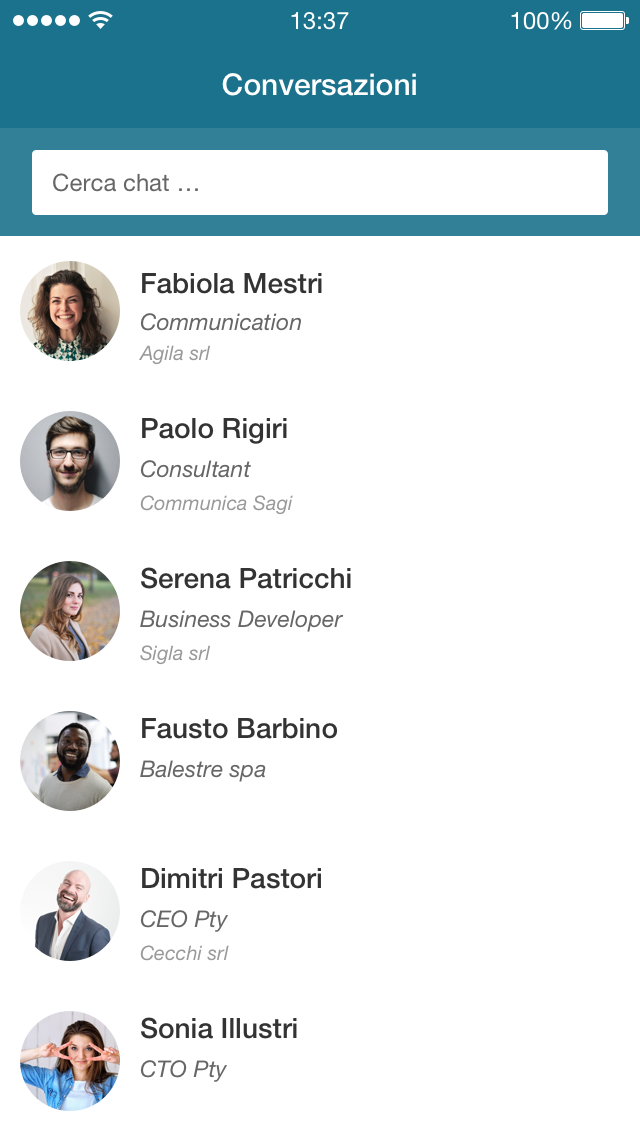This screenshot has width=640, height=1136.
Task: Tap the Conversazioni header title
Action: (x=320, y=85)
